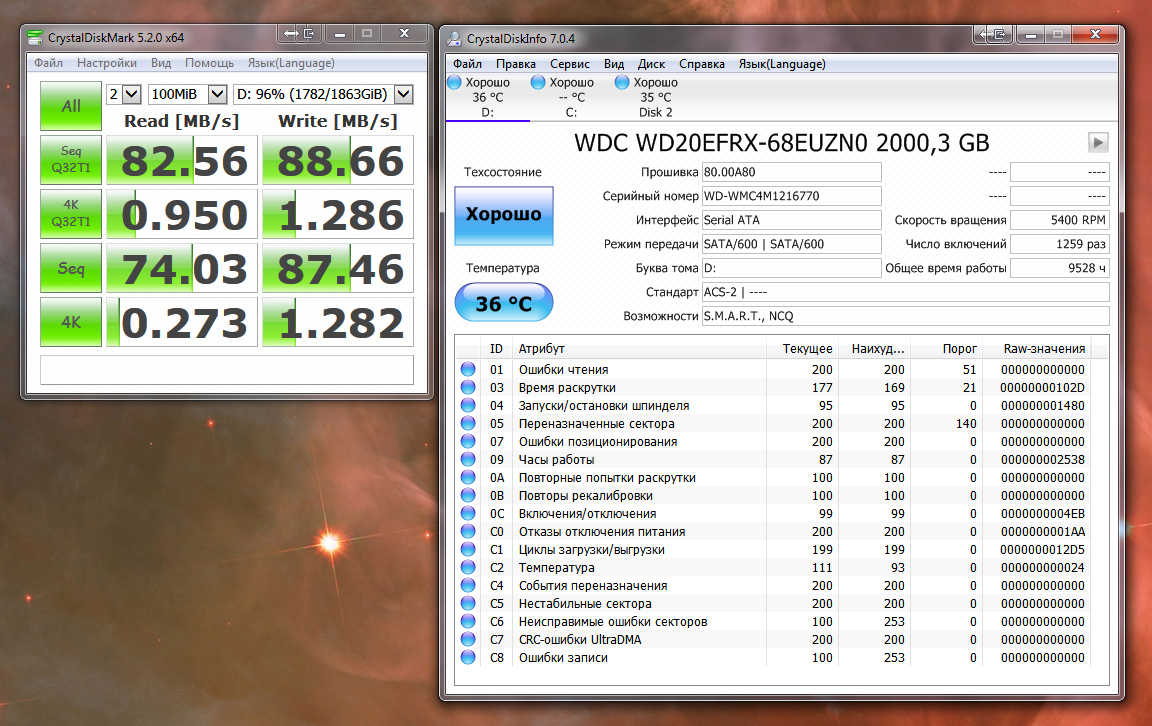Click Возможности field S.M.A.R.T., NCQ
Image resolution: width=1152 pixels, height=726 pixels.
(905, 316)
